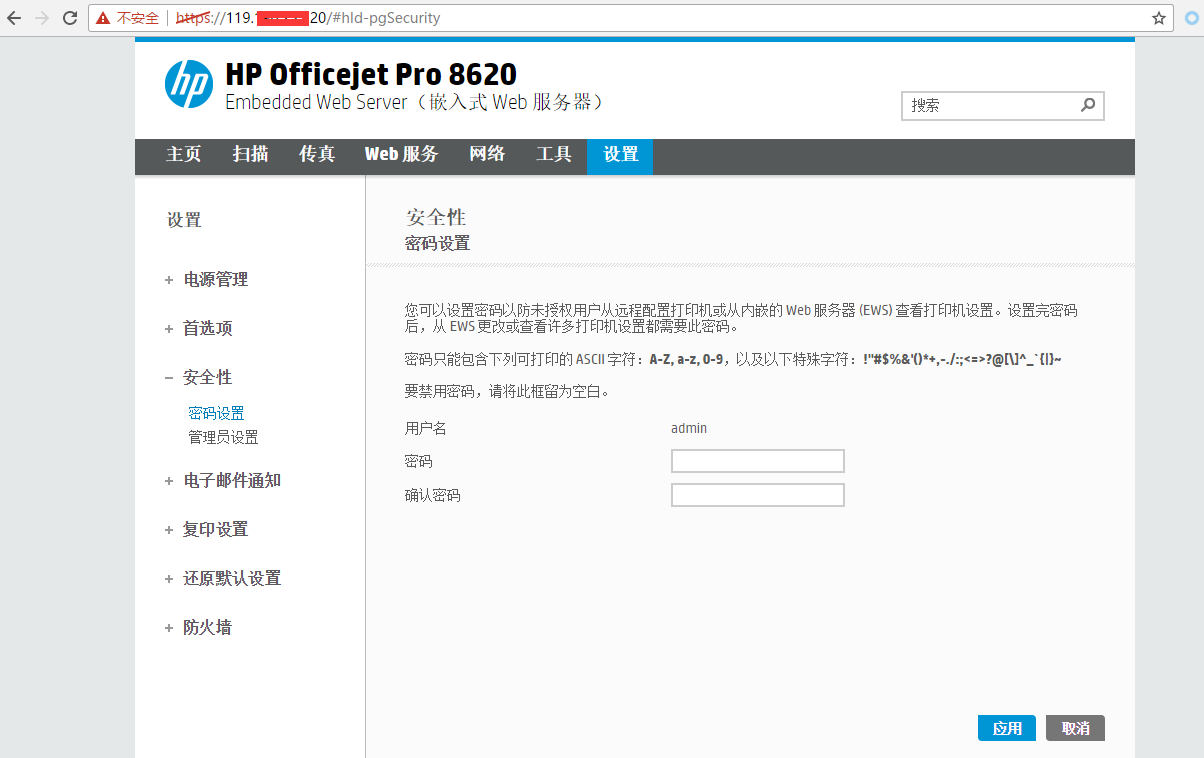Open the 工具 tab
The width and height of the screenshot is (1204, 758).
554,154
